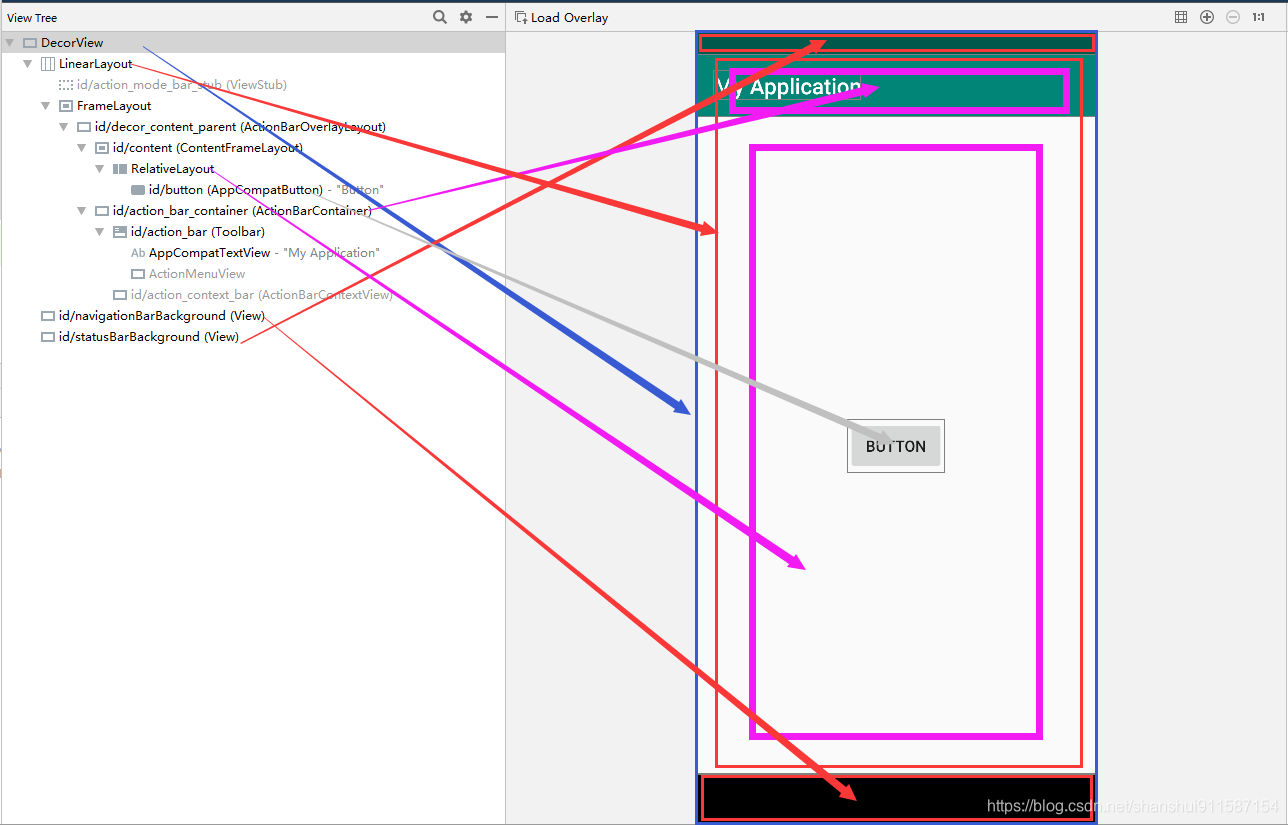Select AppCompatTextView "My Application" row
Viewport: 1288px width, 825px height.
pos(253,253)
